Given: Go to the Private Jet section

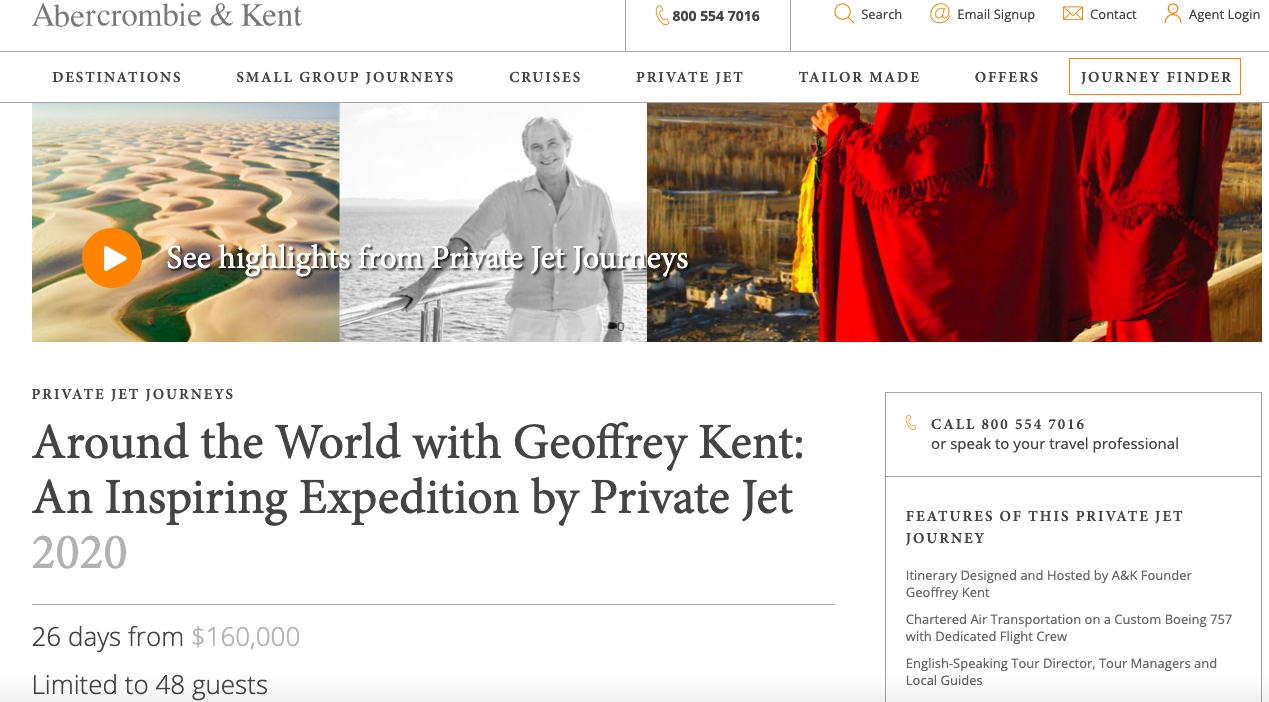Looking at the screenshot, I should coord(690,77).
